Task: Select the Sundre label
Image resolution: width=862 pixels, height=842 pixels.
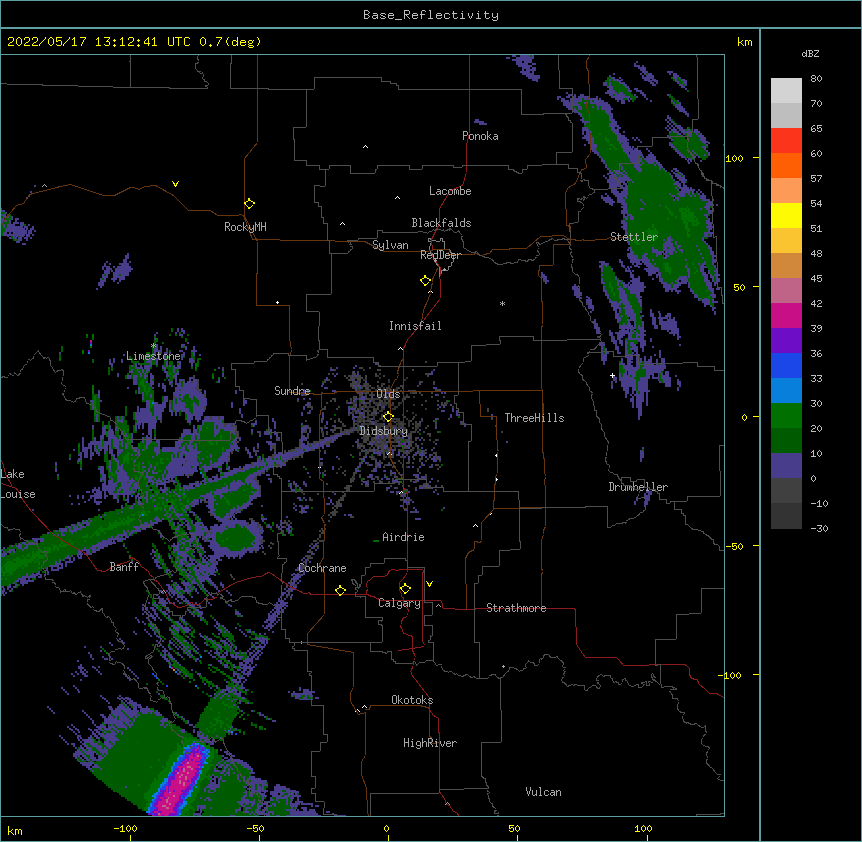Action: pos(292,391)
